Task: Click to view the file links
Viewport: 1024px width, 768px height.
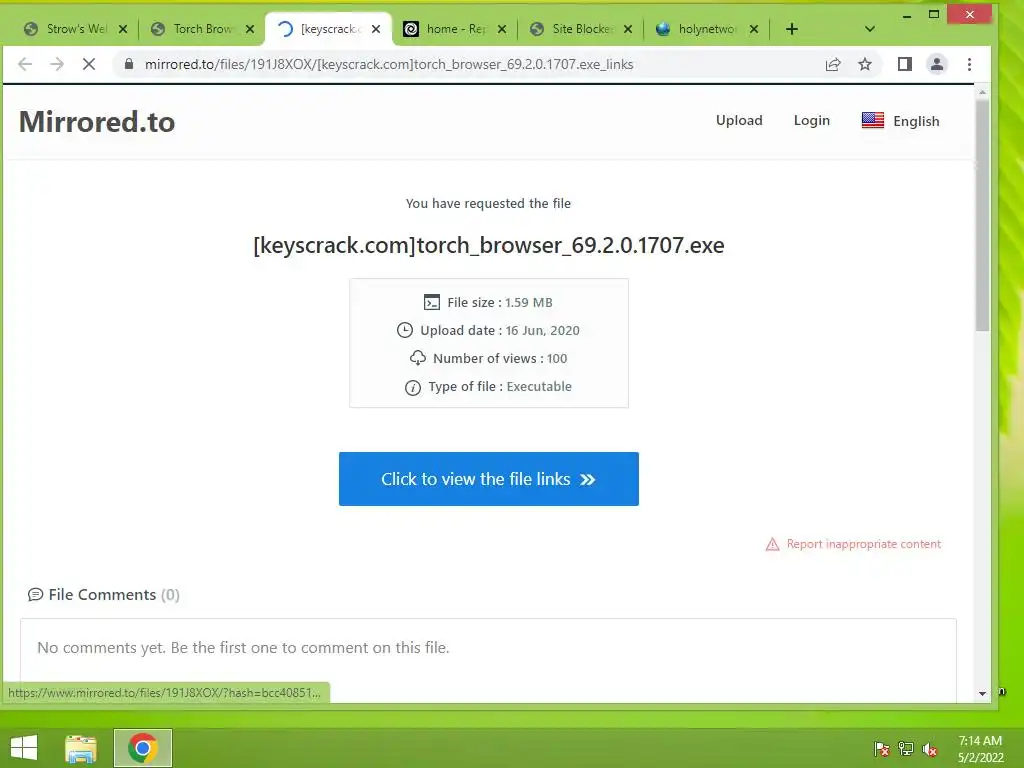Action: (x=488, y=479)
